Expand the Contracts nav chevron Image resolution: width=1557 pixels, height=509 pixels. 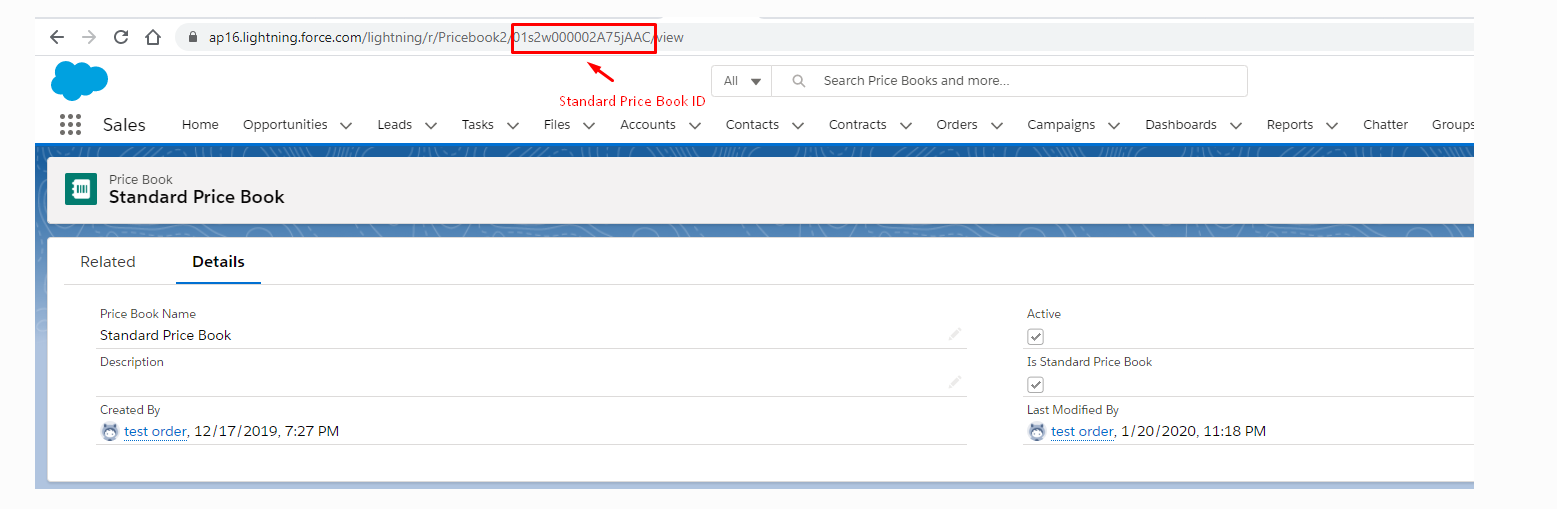pyautogui.click(x=906, y=126)
